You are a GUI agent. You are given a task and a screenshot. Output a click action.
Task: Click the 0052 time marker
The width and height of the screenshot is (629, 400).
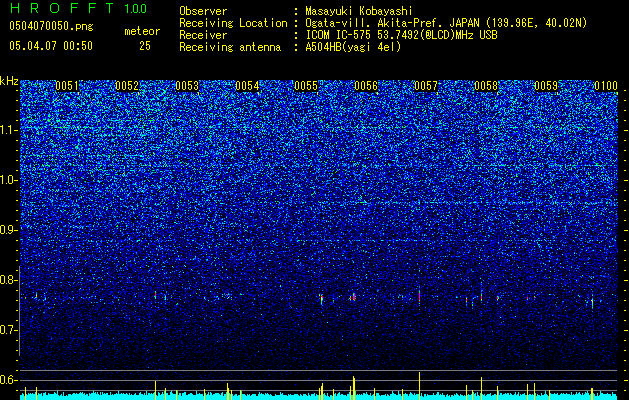tap(127, 86)
